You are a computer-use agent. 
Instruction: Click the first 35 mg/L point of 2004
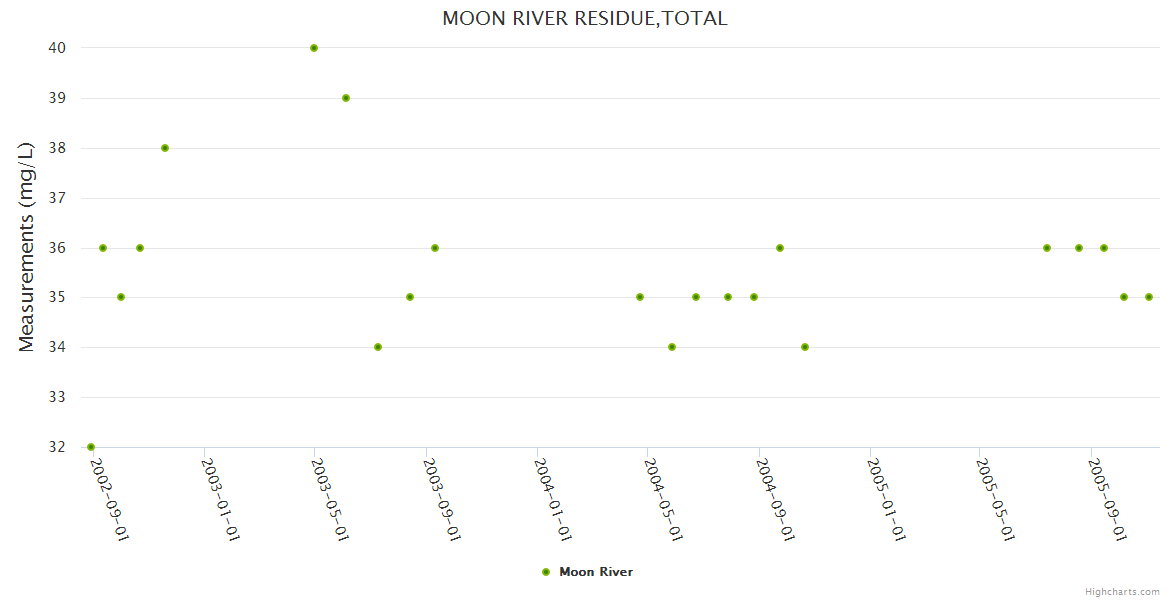tap(640, 297)
